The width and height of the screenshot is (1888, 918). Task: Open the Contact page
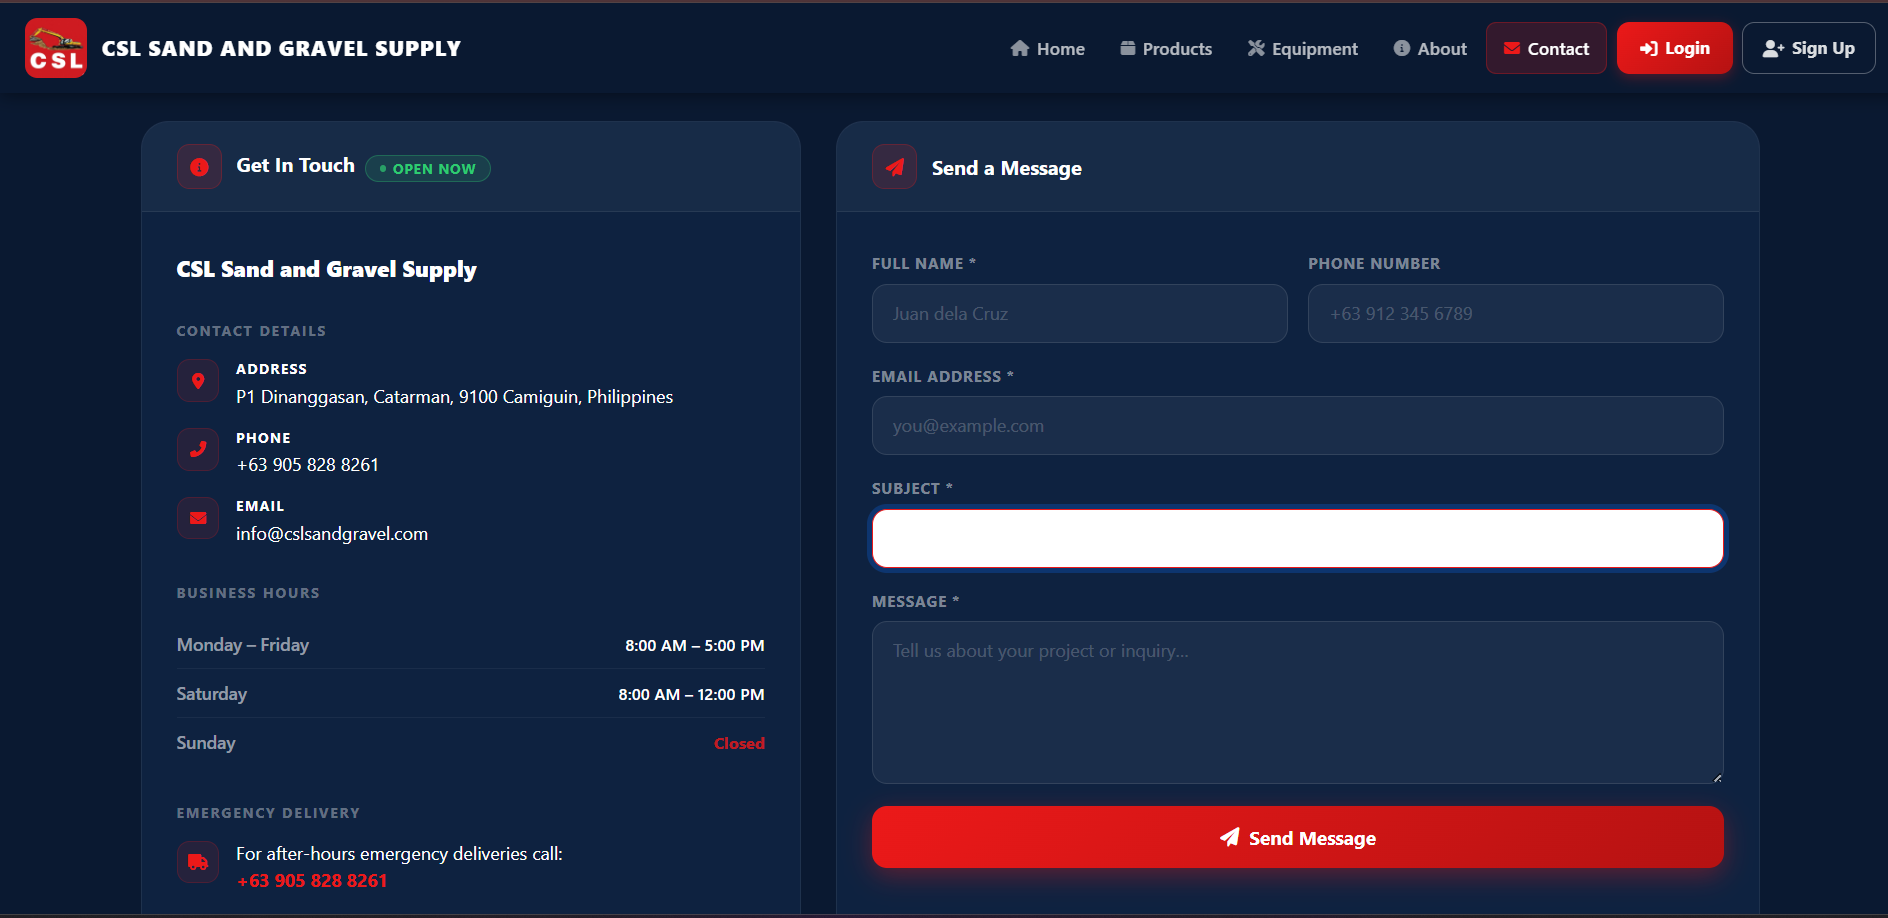pyautogui.click(x=1545, y=47)
